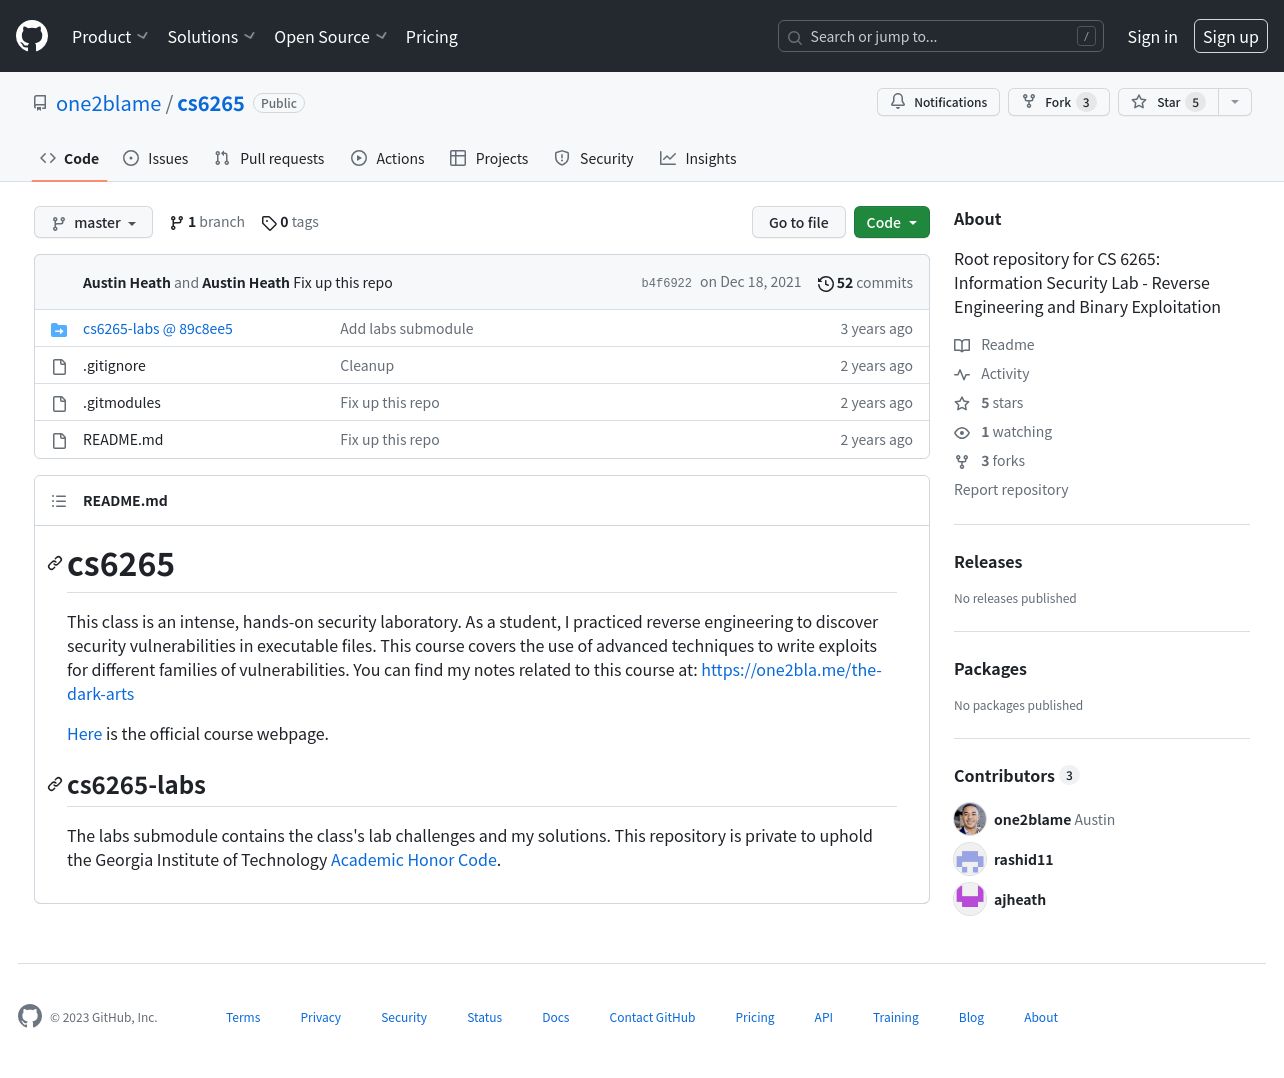Switch to the Projects tab
The height and width of the screenshot is (1078, 1284).
pos(489,158)
